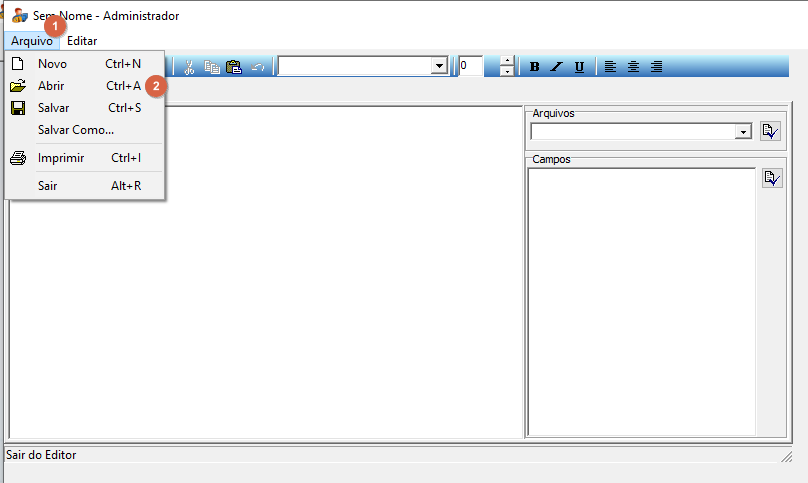
Task: Toggle Bold formatting
Action: pos(534,66)
